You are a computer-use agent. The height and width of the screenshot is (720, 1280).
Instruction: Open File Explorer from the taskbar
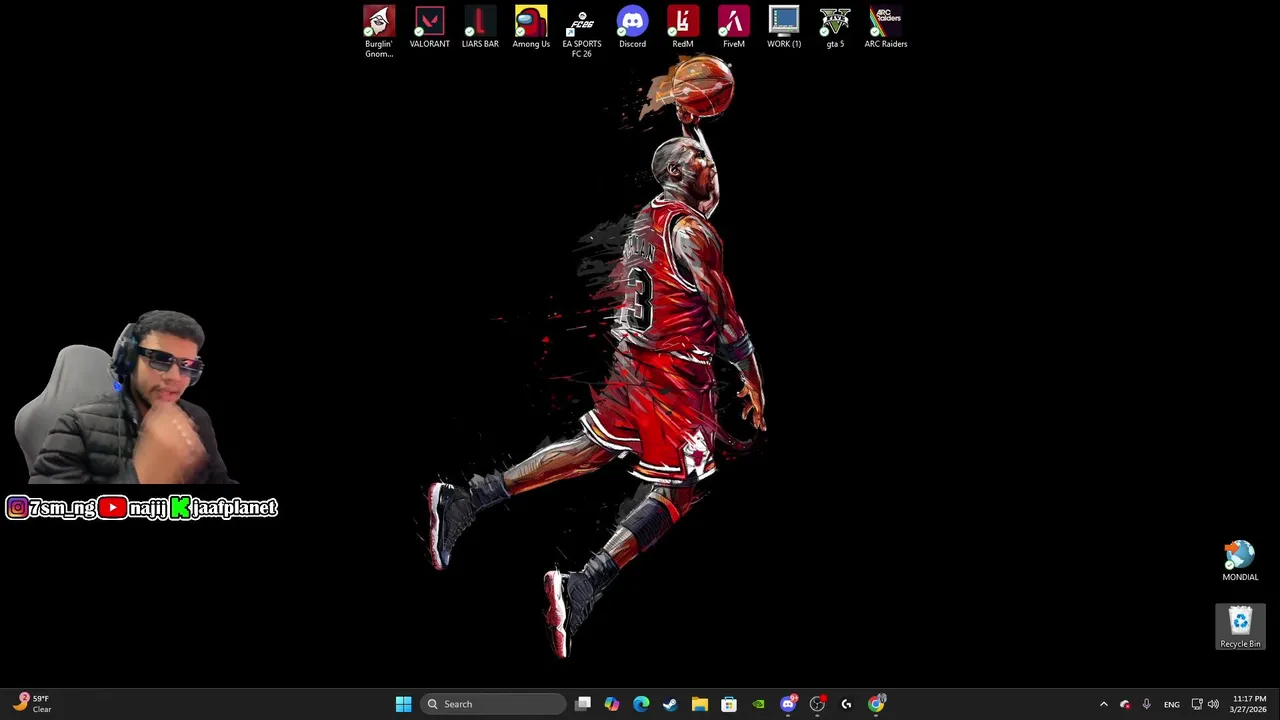(x=699, y=704)
